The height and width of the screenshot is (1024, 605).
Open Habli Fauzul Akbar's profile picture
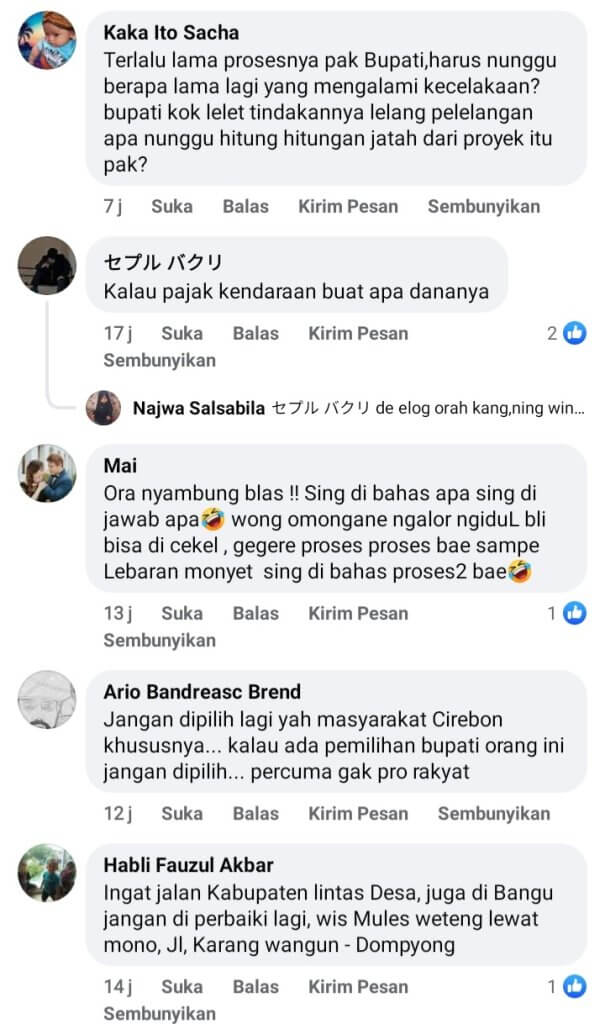[x=47, y=872]
